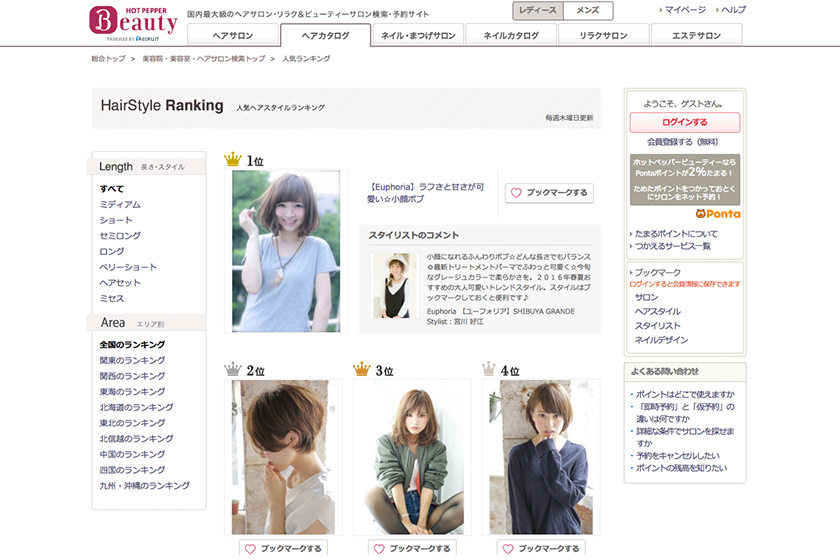Click the ヘアサロン検索トップ breadcrumb
This screenshot has height=560, width=840.
(204, 58)
